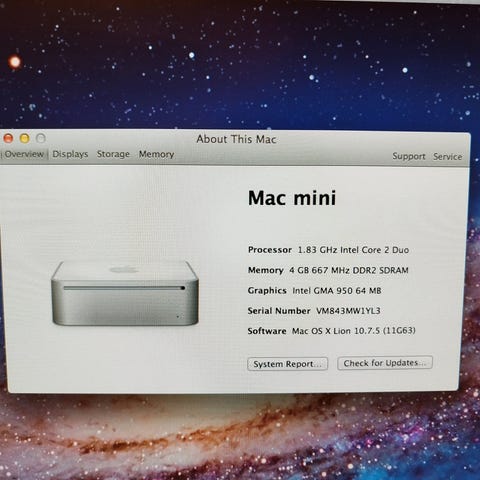Open the Service section
Image resolution: width=480 pixels, height=480 pixels.
tap(448, 157)
